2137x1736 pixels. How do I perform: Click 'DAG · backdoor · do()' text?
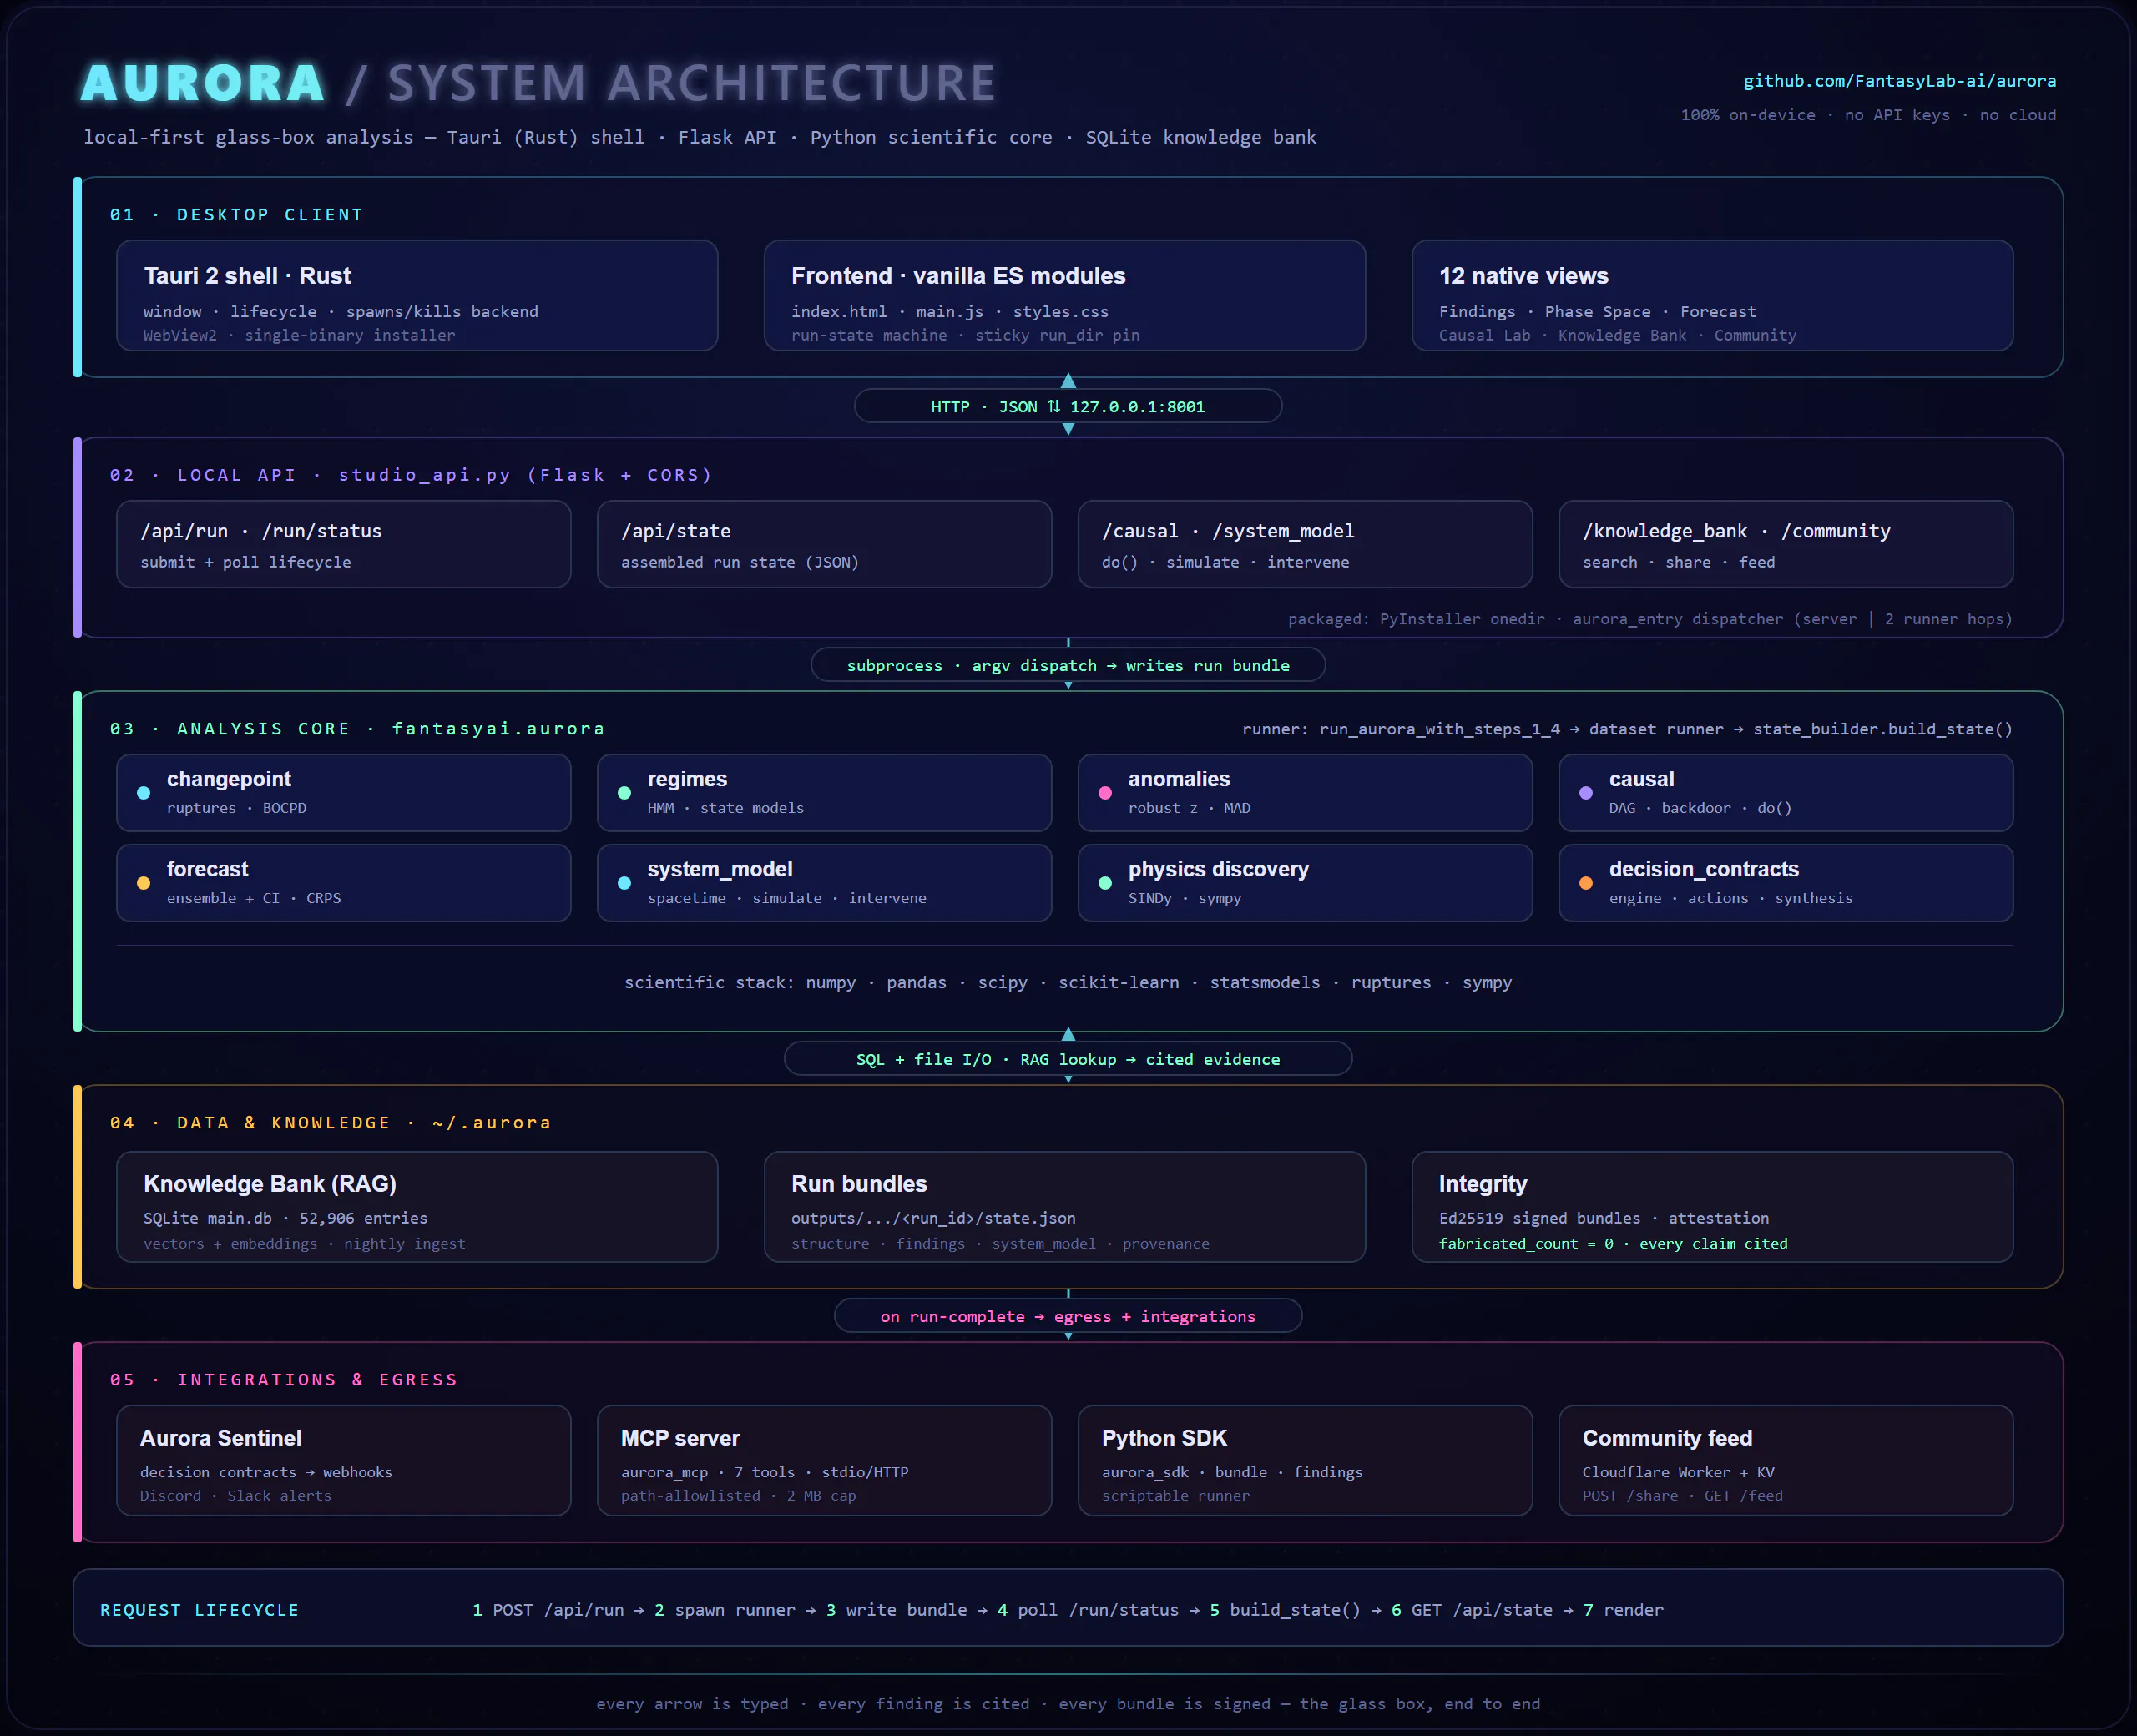(x=1700, y=808)
